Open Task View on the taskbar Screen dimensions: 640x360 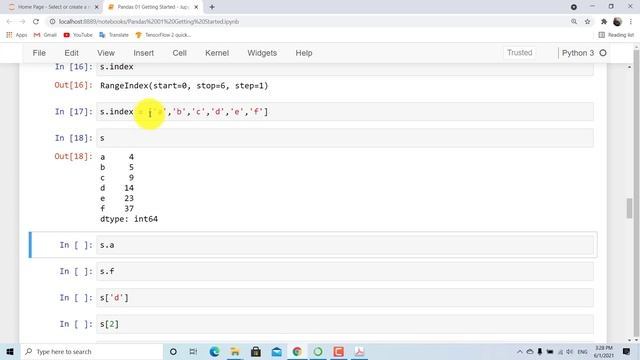click(x=193, y=351)
